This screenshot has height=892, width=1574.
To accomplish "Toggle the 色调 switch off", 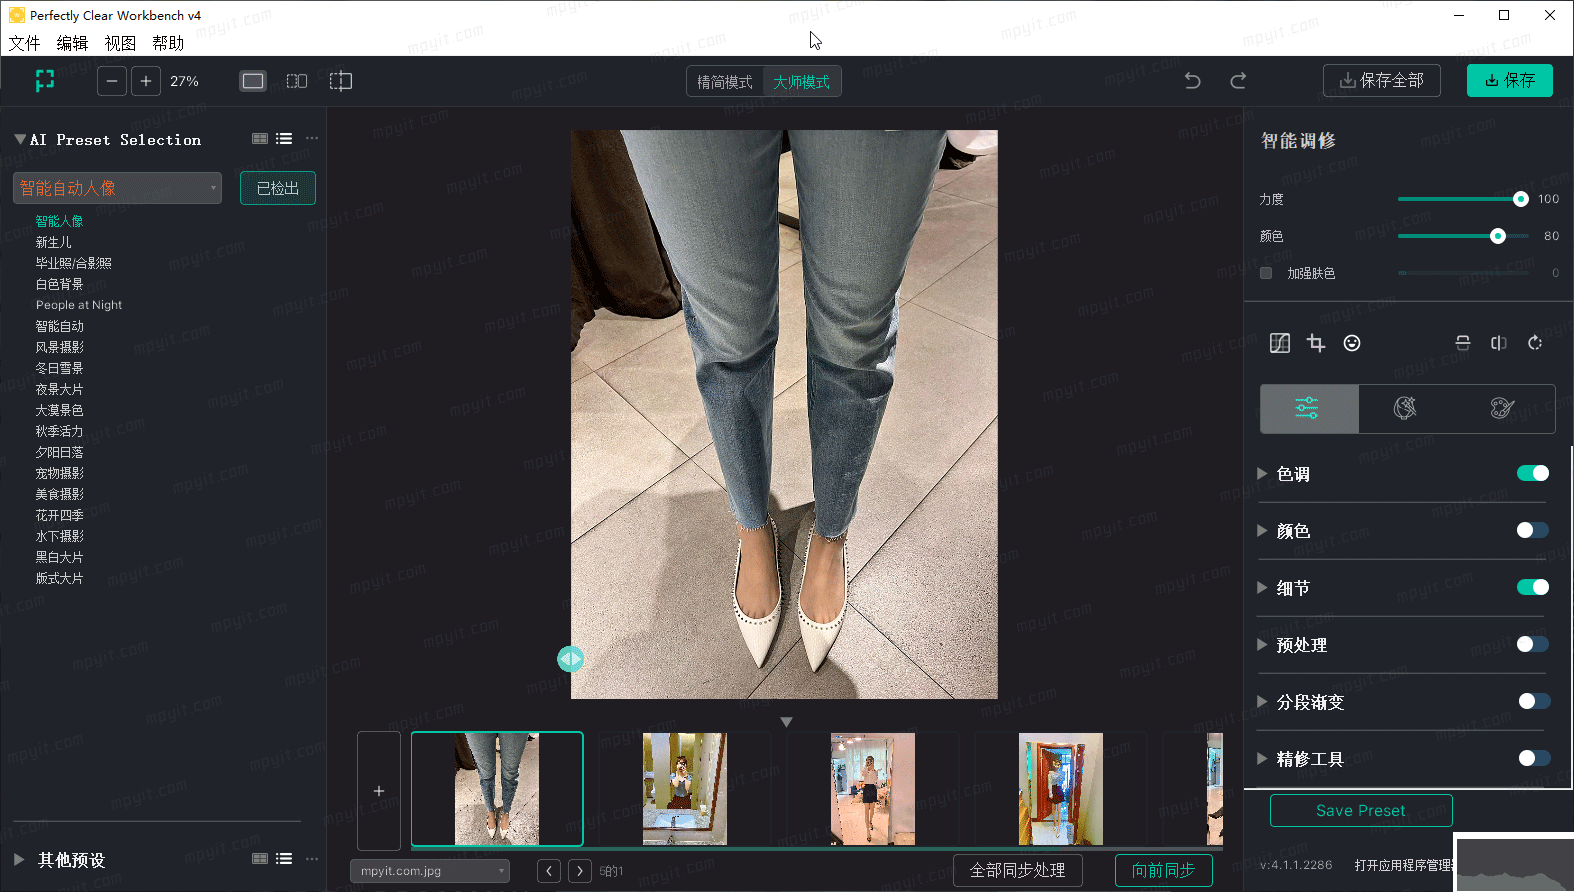I will coord(1532,473).
